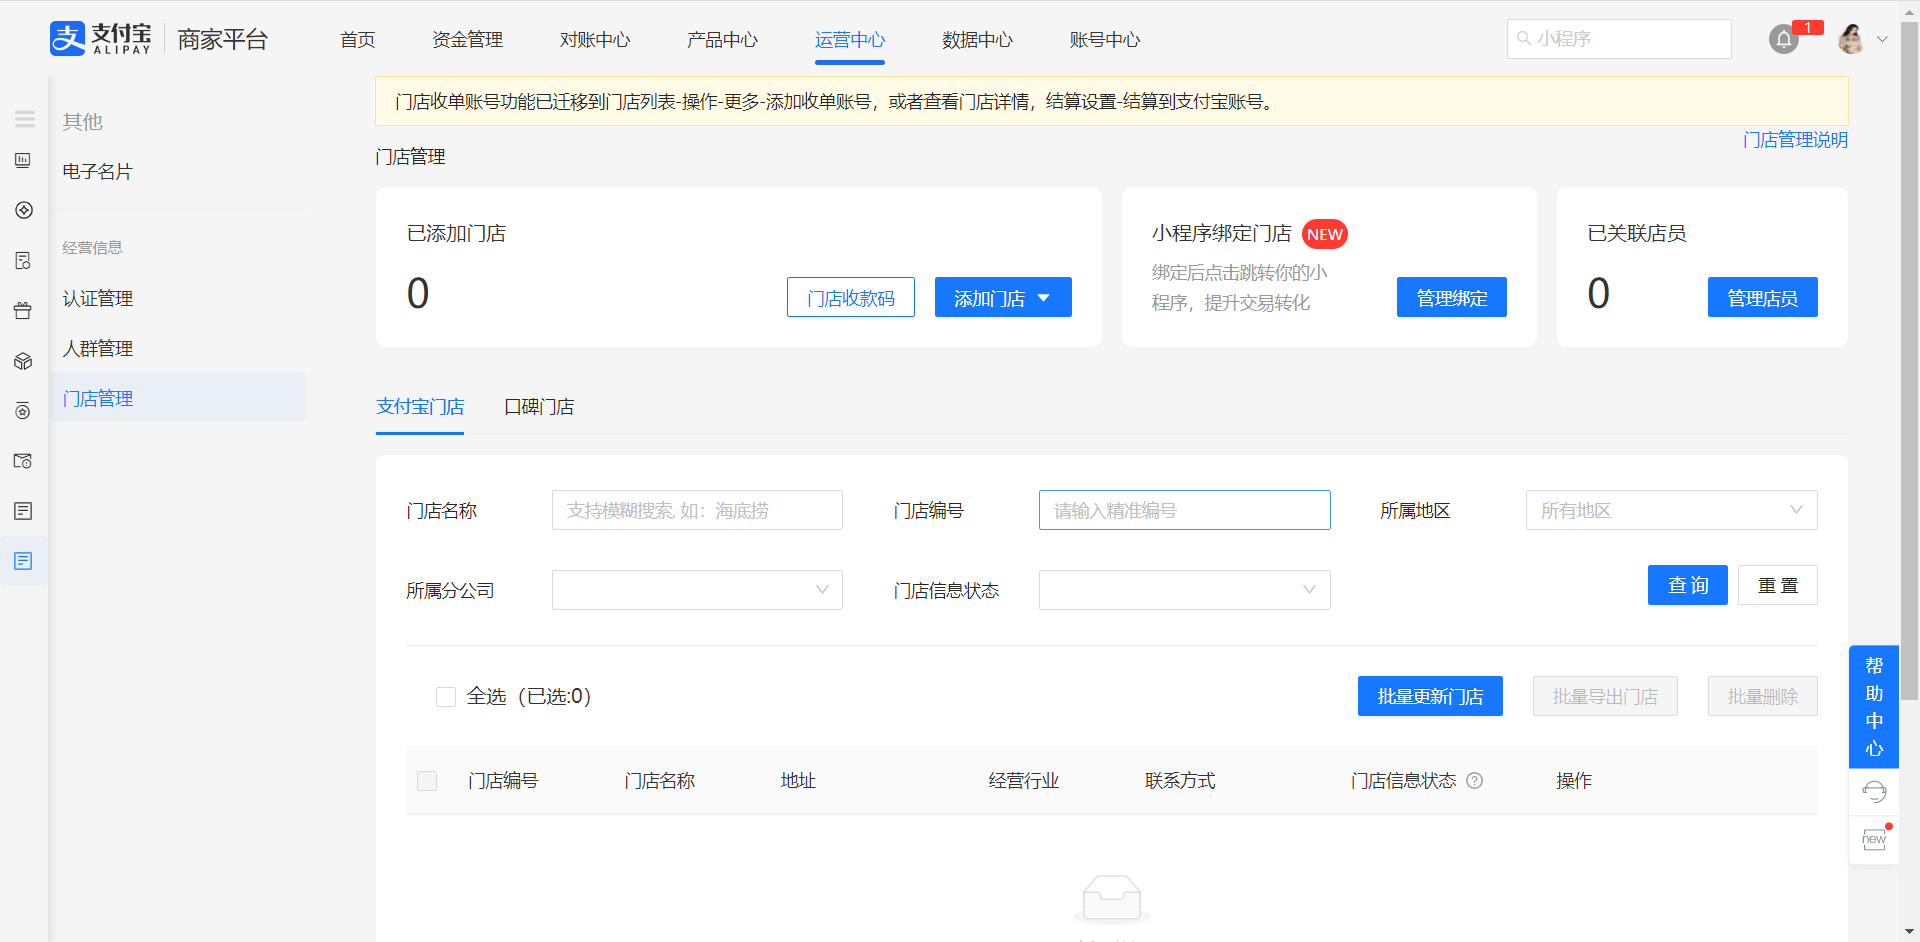Image resolution: width=1920 pixels, height=942 pixels.
Task: Click the 门店编号 column header
Action: click(503, 781)
